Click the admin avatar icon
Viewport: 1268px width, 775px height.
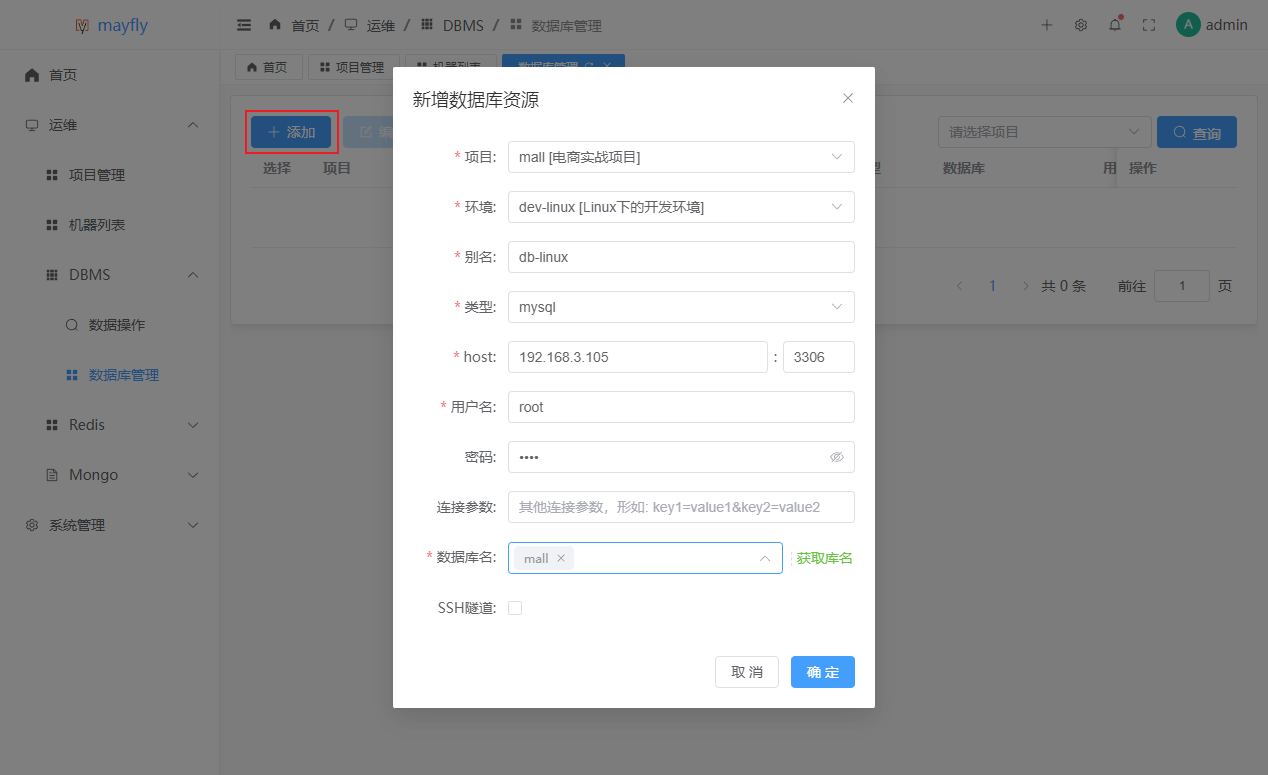click(1188, 25)
